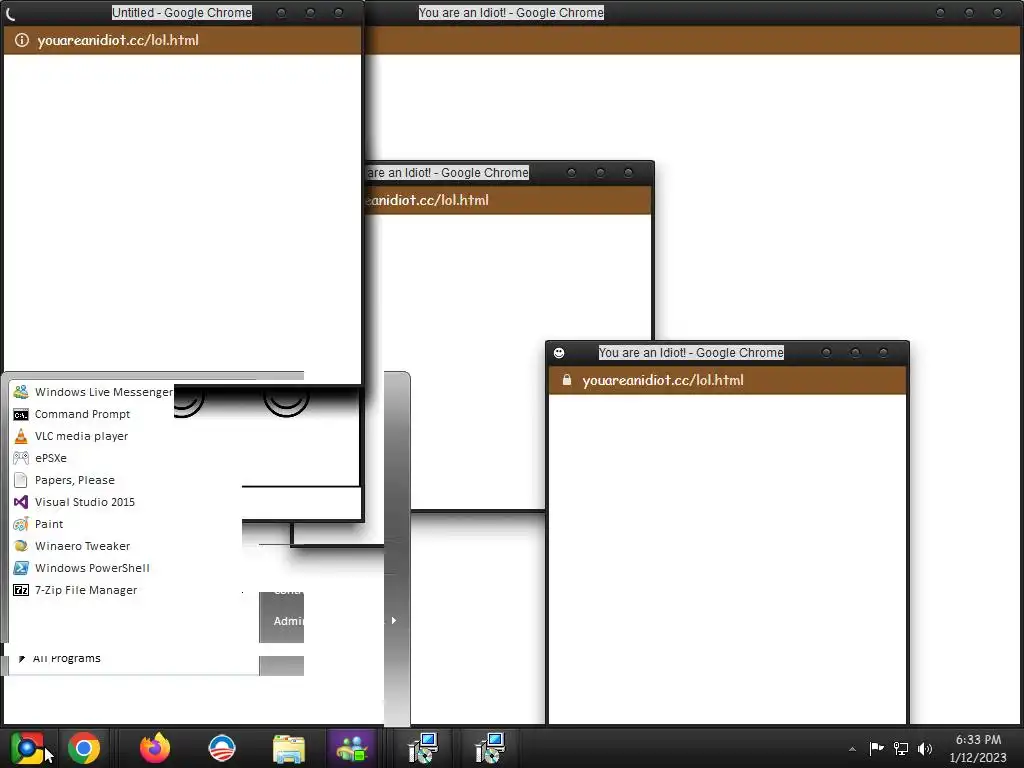Maximize the middle Idiot window
This screenshot has width=1024, height=768.
click(x=600, y=172)
